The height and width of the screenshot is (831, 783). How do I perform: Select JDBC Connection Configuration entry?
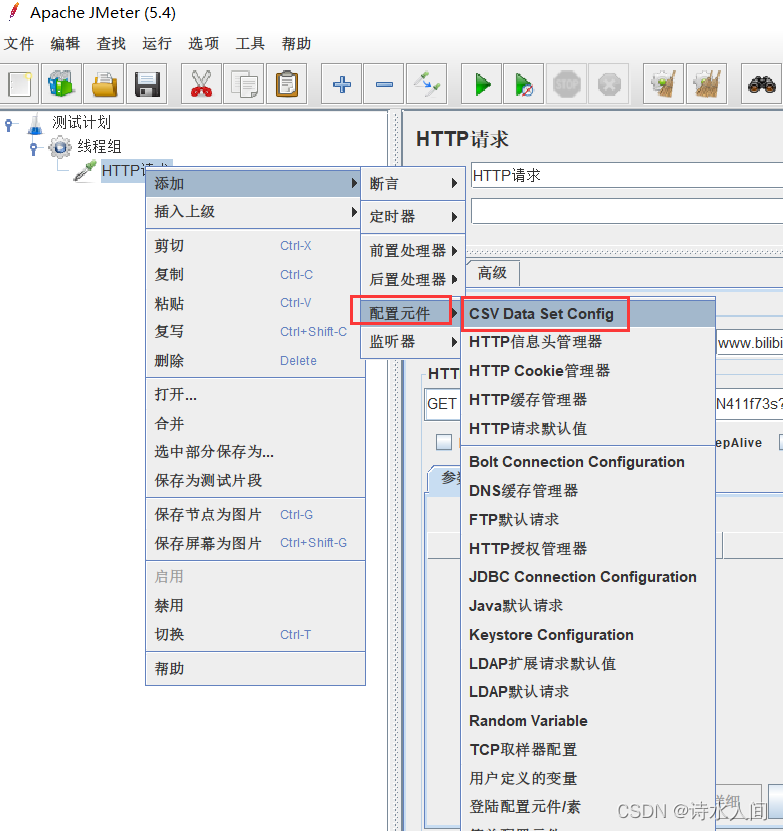click(588, 577)
